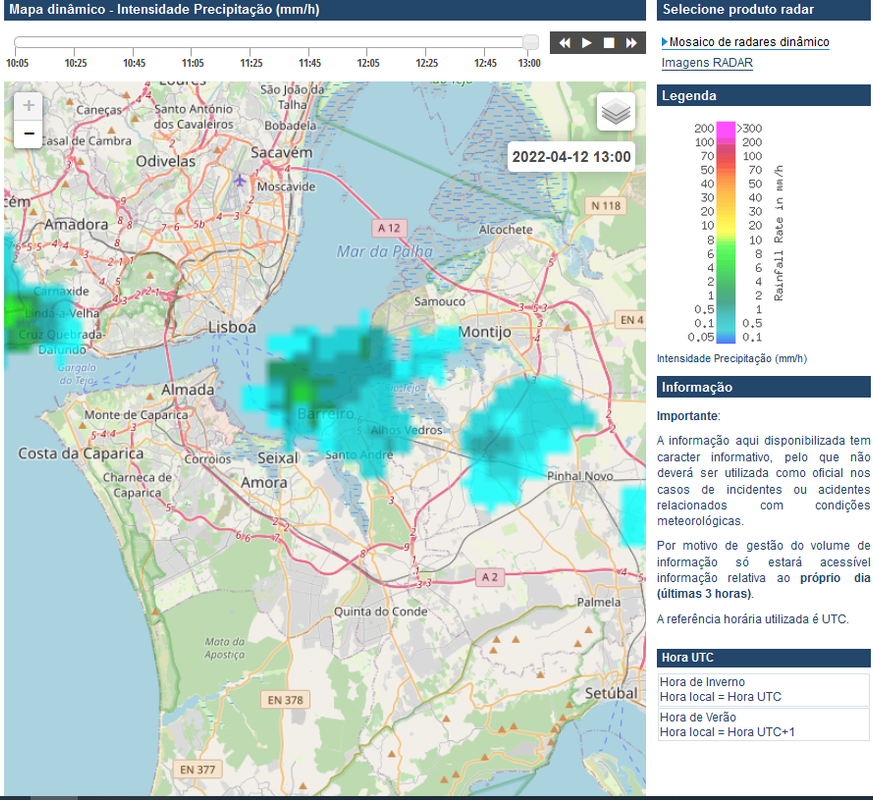
Task: Jump to 11:45 on the timeline
Action: (x=310, y=63)
